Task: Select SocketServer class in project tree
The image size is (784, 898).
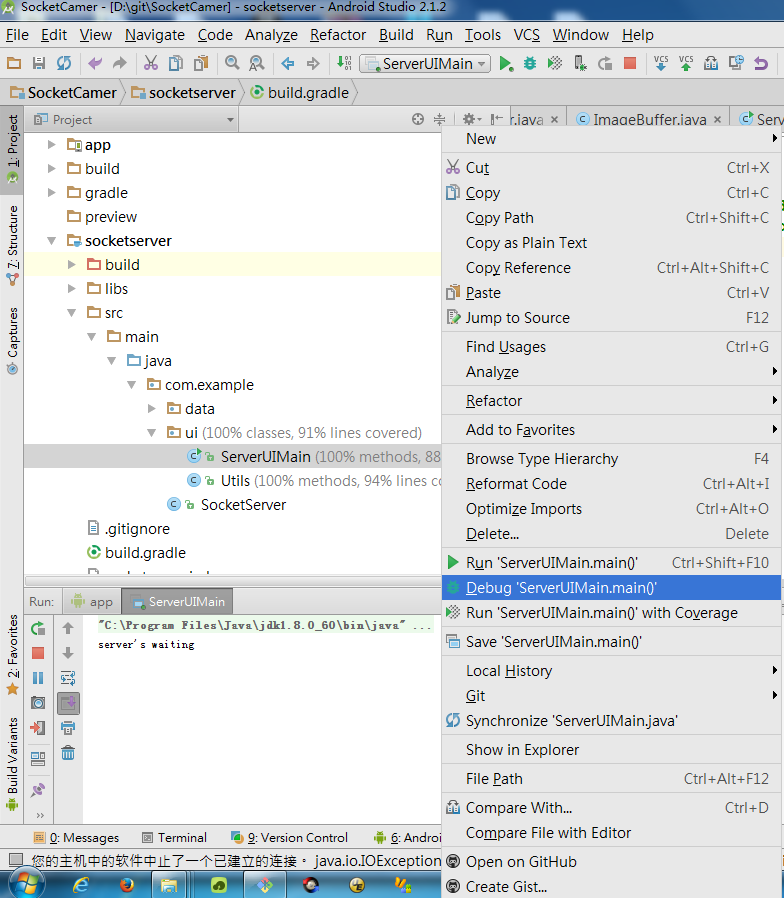Action: point(243,505)
